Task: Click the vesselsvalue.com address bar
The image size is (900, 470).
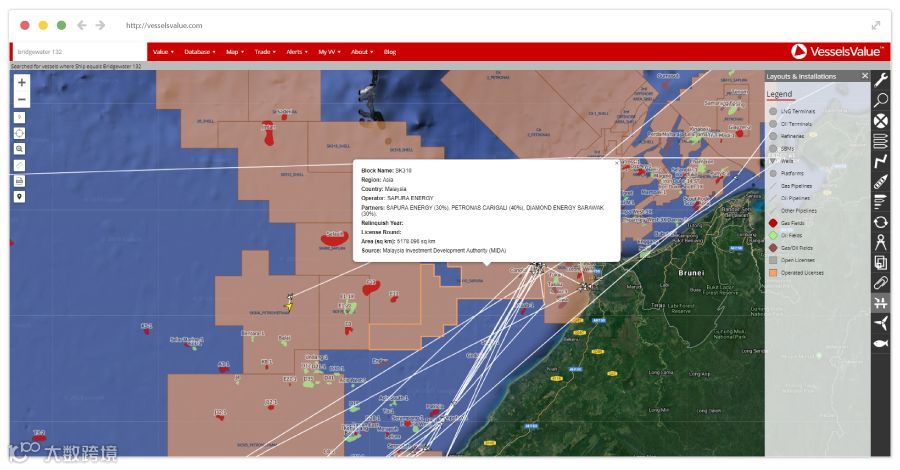Action: click(164, 25)
